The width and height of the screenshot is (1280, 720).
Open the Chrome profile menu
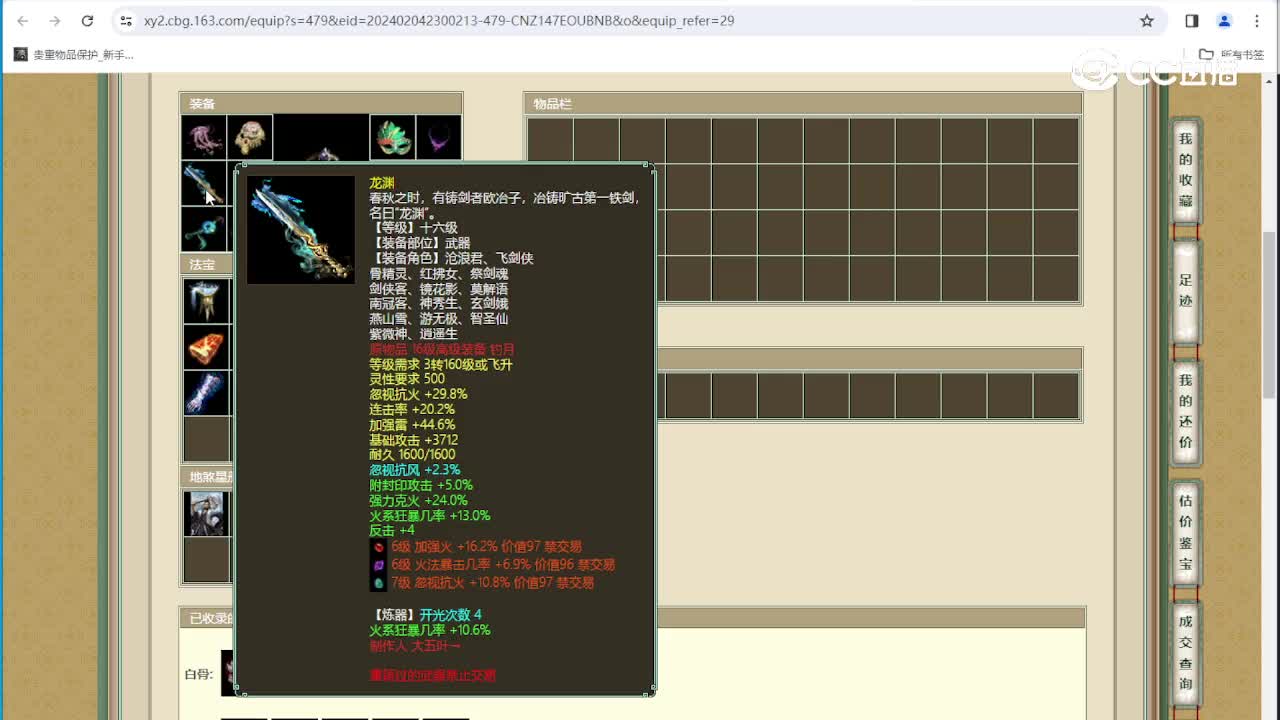click(x=1224, y=20)
